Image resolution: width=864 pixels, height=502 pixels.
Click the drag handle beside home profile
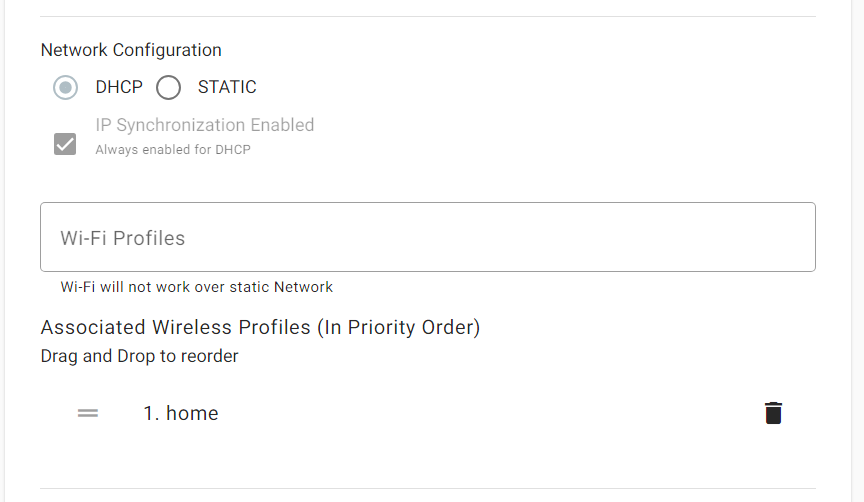pyautogui.click(x=88, y=413)
